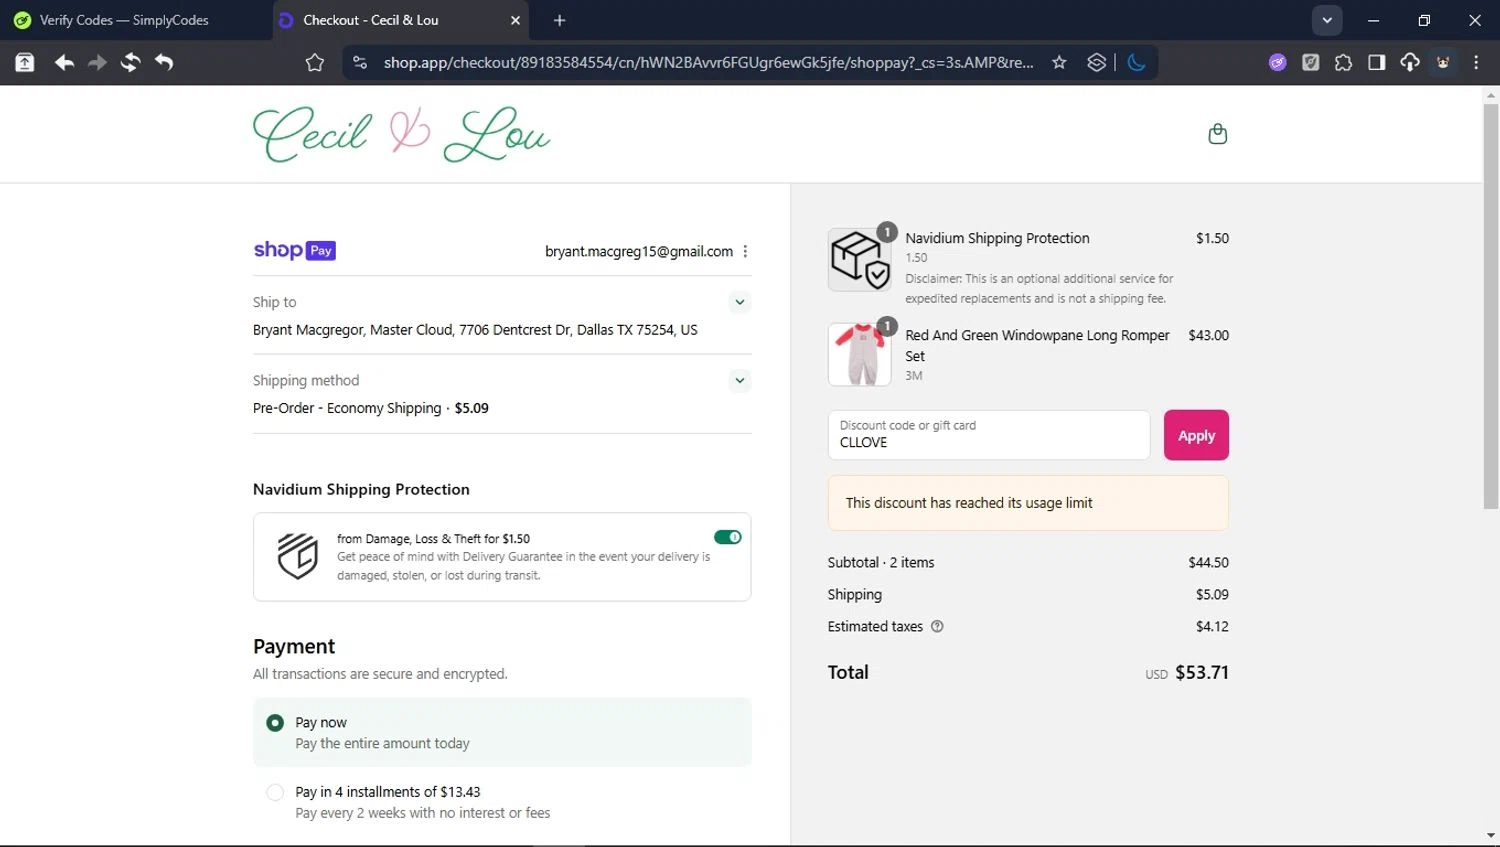The height and width of the screenshot is (847, 1500).
Task: Click Red And Green Windowpane Long Romper Set title
Action: pyautogui.click(x=1037, y=345)
